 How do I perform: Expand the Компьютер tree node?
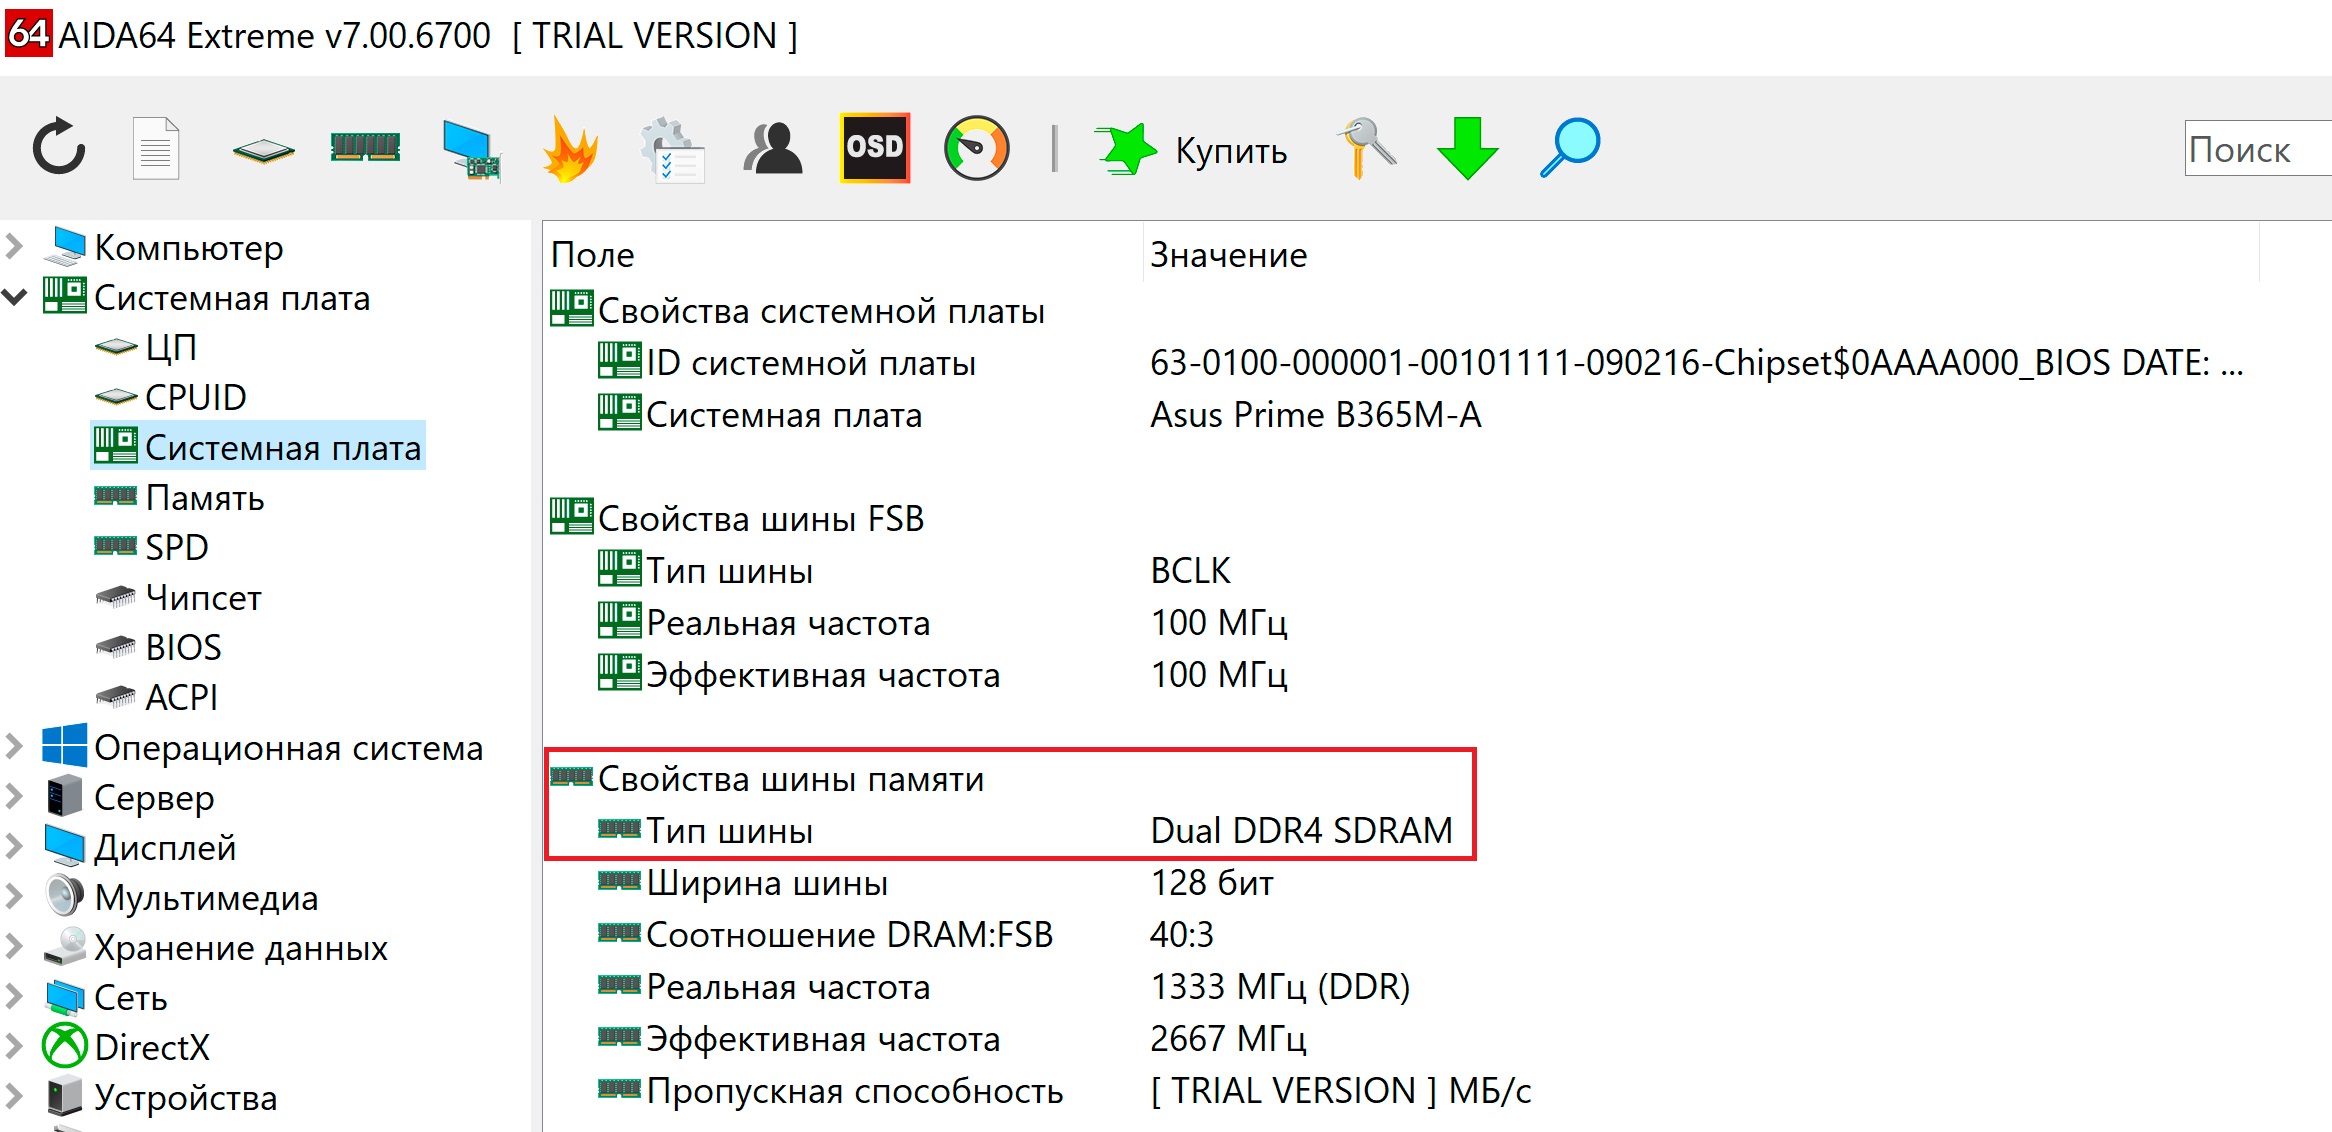coord(14,245)
